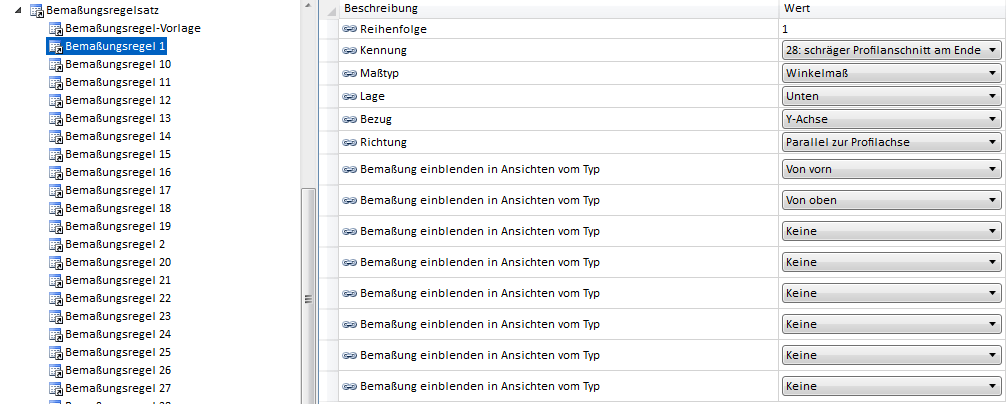The image size is (1006, 404).
Task: Expand the Lage dropdown set to Unten
Action: pyautogui.click(x=991, y=96)
